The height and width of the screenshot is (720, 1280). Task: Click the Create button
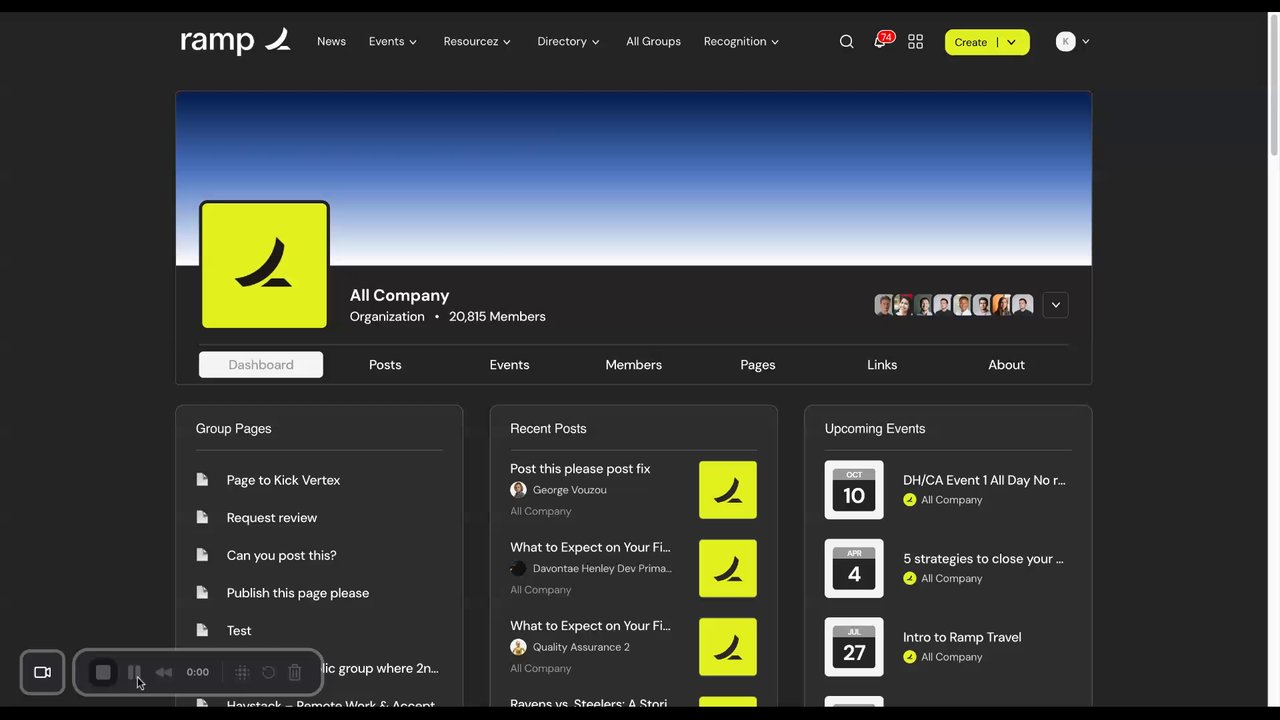click(970, 42)
